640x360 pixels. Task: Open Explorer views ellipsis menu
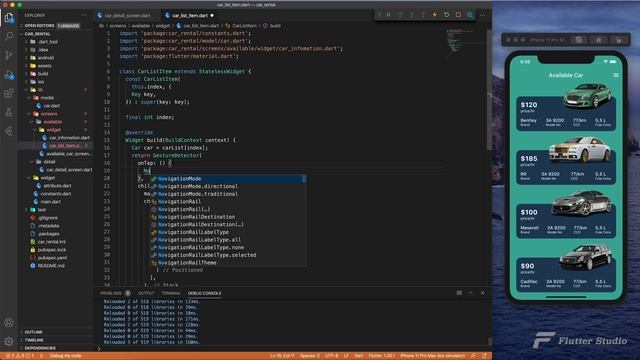(84, 15)
